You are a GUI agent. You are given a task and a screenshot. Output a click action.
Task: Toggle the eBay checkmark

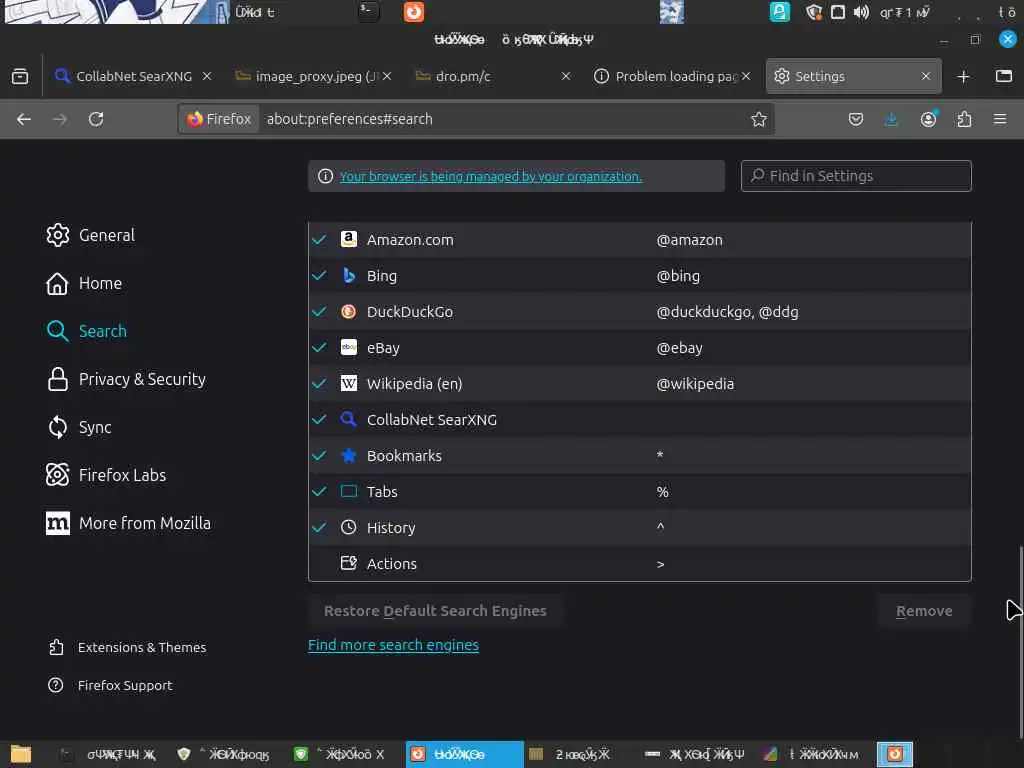(x=319, y=347)
